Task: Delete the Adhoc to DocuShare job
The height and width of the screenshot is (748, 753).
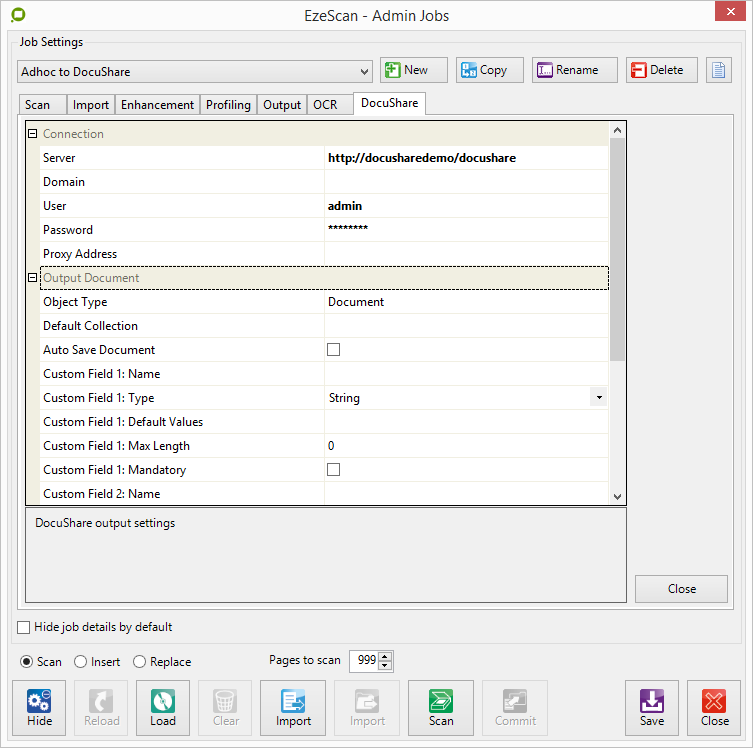Action: point(661,70)
